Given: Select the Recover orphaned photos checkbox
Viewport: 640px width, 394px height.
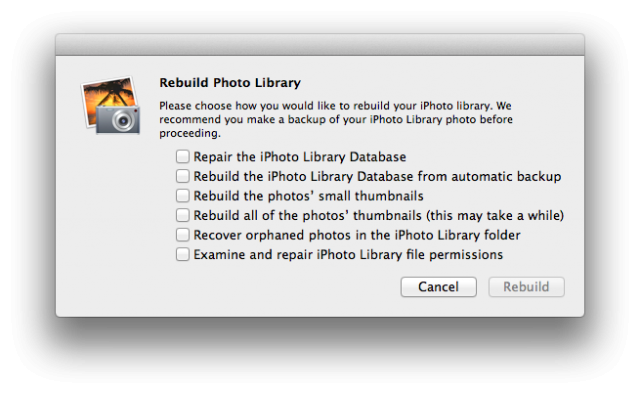Looking at the screenshot, I should (182, 235).
